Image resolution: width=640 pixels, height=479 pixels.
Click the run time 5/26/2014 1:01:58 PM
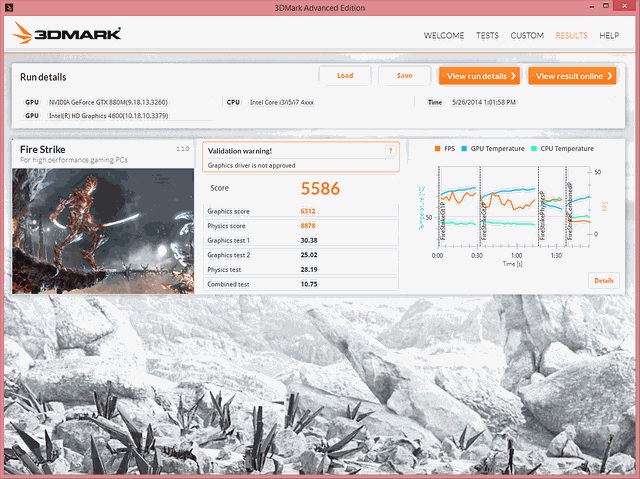(x=484, y=102)
